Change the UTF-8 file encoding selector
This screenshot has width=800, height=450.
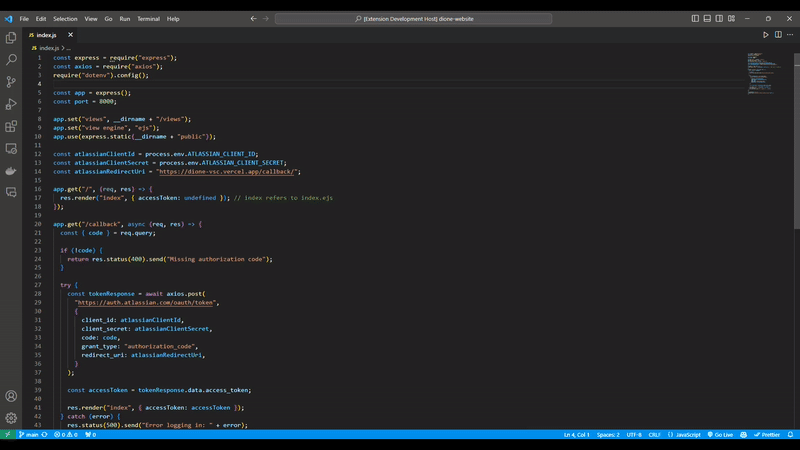[x=634, y=435]
